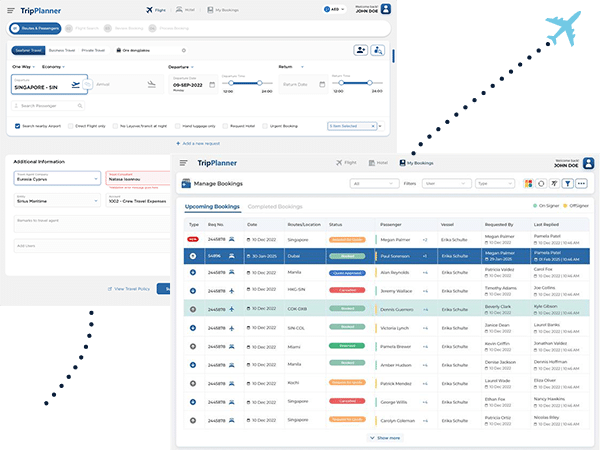Click the refresh icon in Manage Bookings toolbar
This screenshot has height=450, width=600.
tap(541, 184)
